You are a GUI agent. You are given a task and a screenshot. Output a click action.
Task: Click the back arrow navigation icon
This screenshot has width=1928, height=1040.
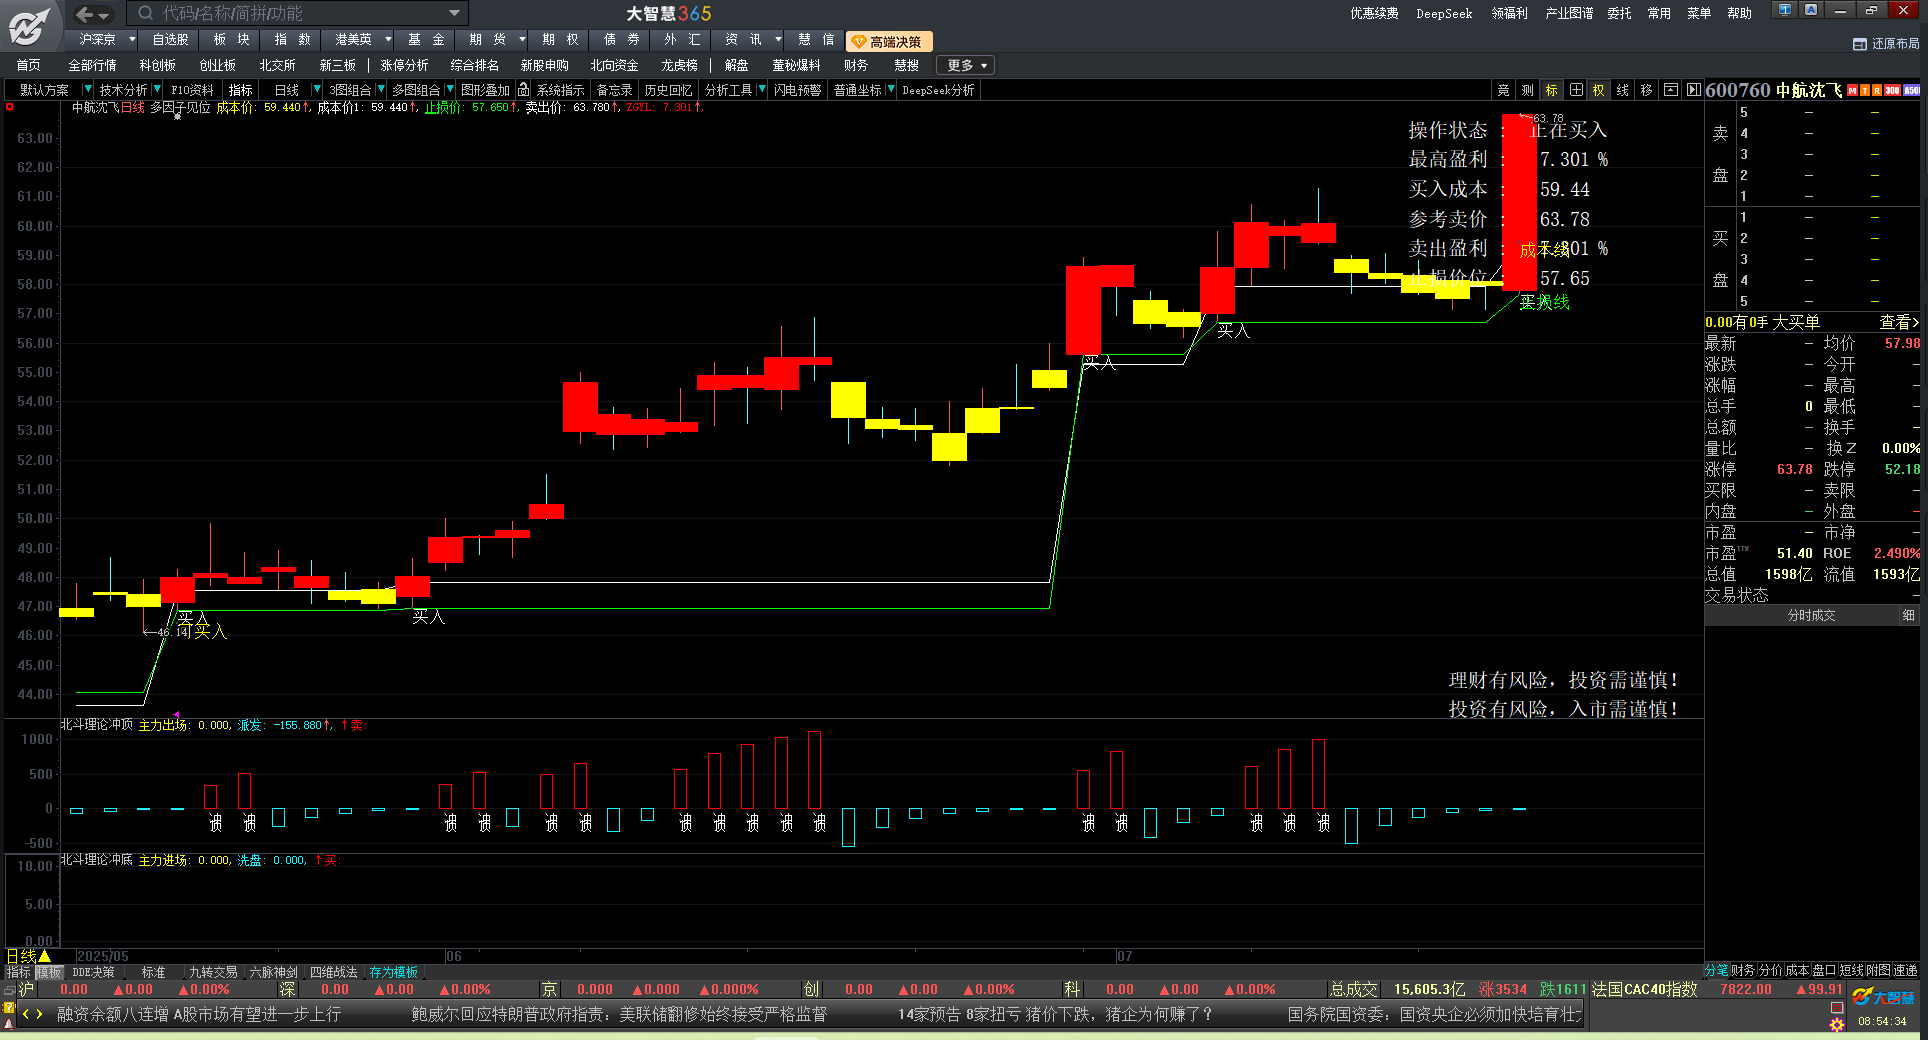click(85, 14)
